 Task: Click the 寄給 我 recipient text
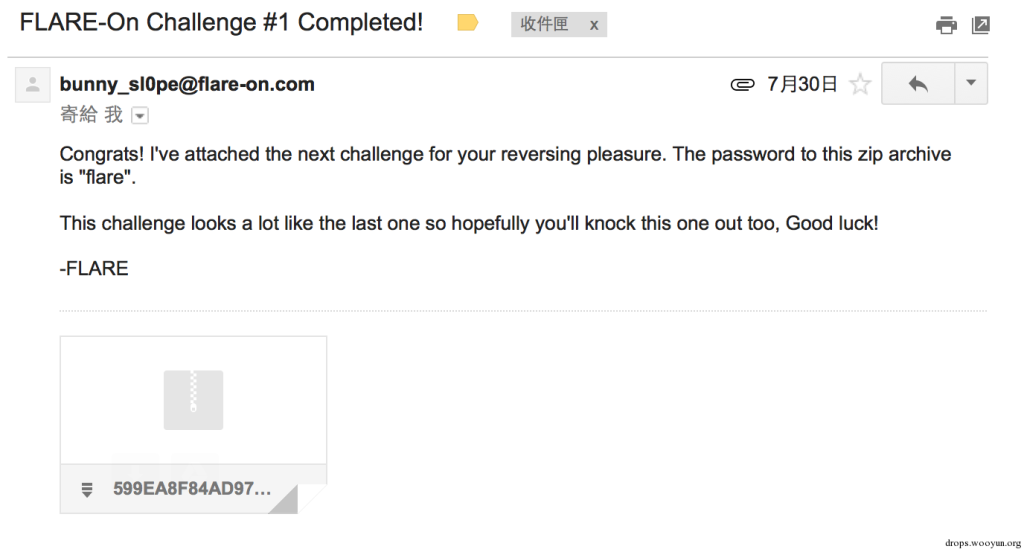pos(91,115)
